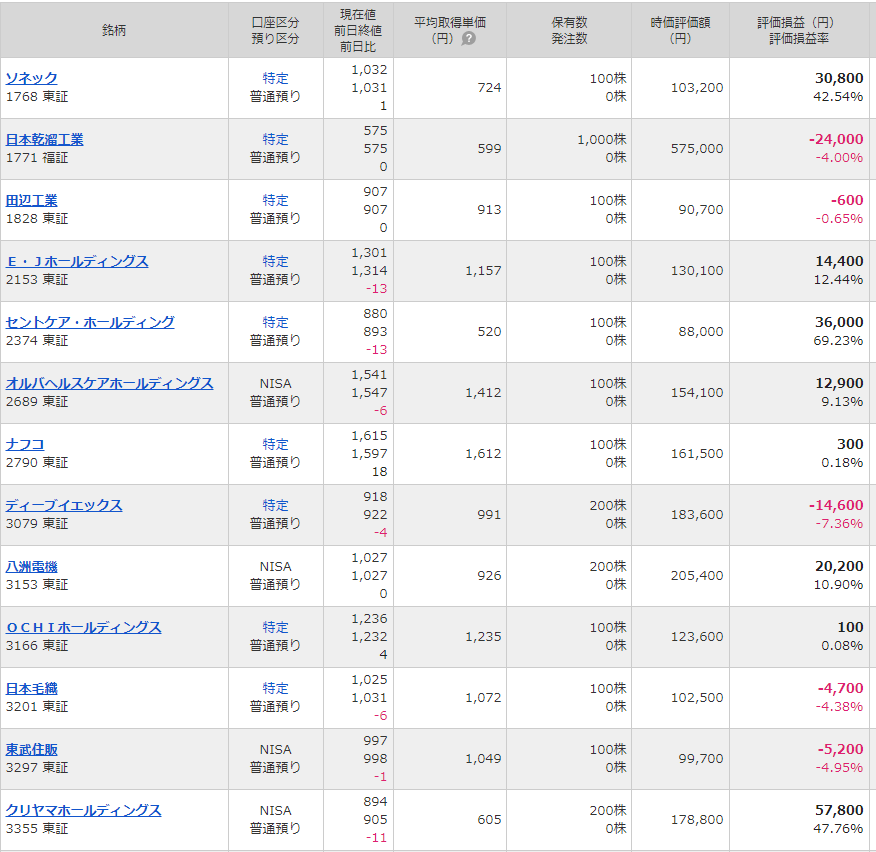This screenshot has height=852, width=876.
Task: Click the 57,800 profit for クリヤマホールディングス
Action: (839, 810)
